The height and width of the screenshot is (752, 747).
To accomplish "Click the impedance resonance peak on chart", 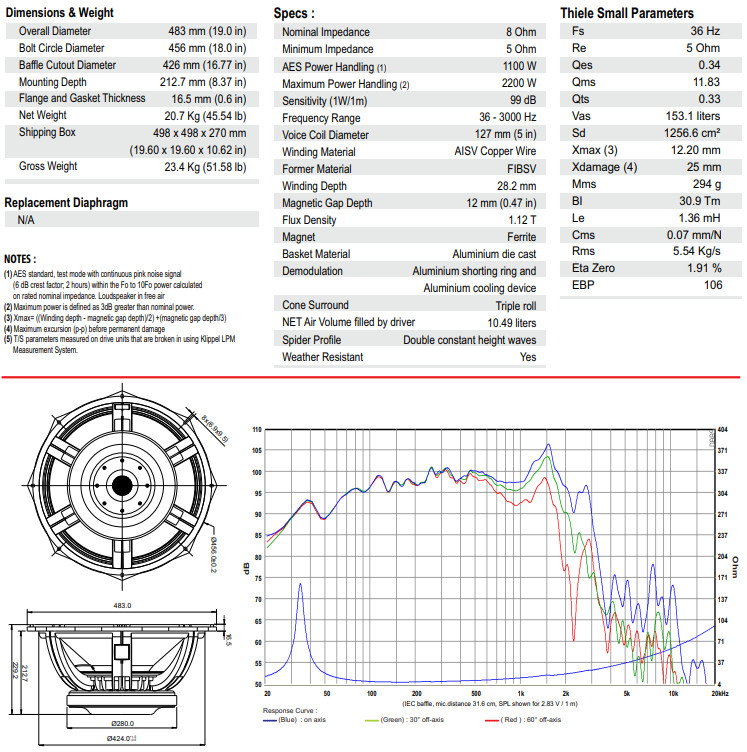I will (x=300, y=584).
